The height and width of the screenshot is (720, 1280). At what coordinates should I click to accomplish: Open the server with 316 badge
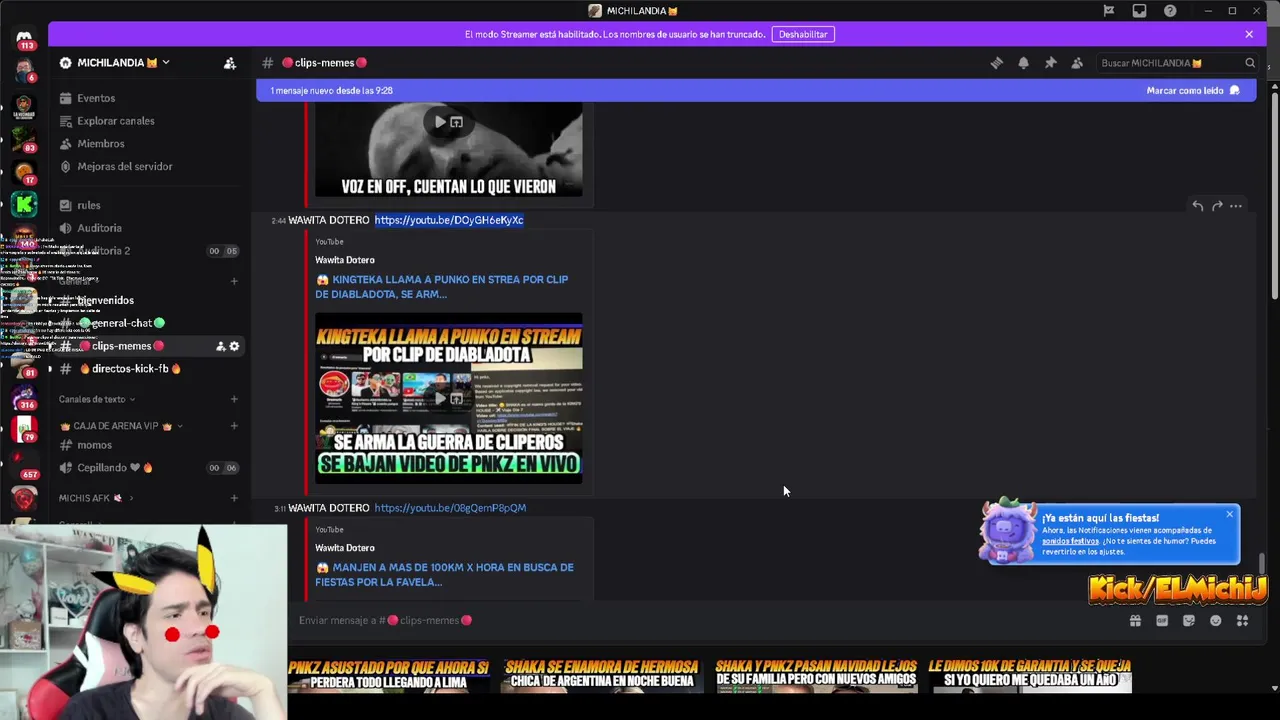pos(24,397)
